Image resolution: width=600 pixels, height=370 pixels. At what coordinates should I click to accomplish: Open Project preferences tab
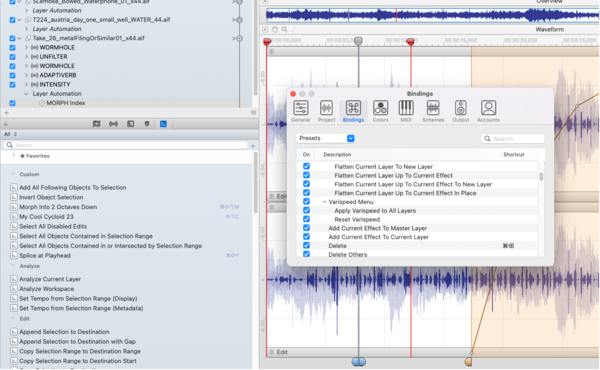[326, 111]
